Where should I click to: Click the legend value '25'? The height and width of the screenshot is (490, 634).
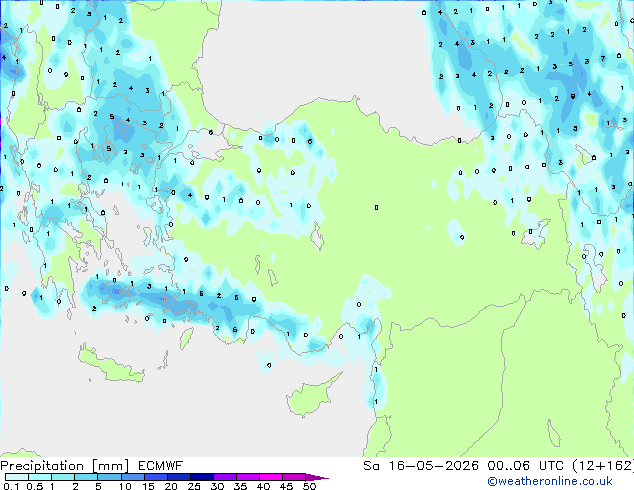pyautogui.click(x=194, y=486)
